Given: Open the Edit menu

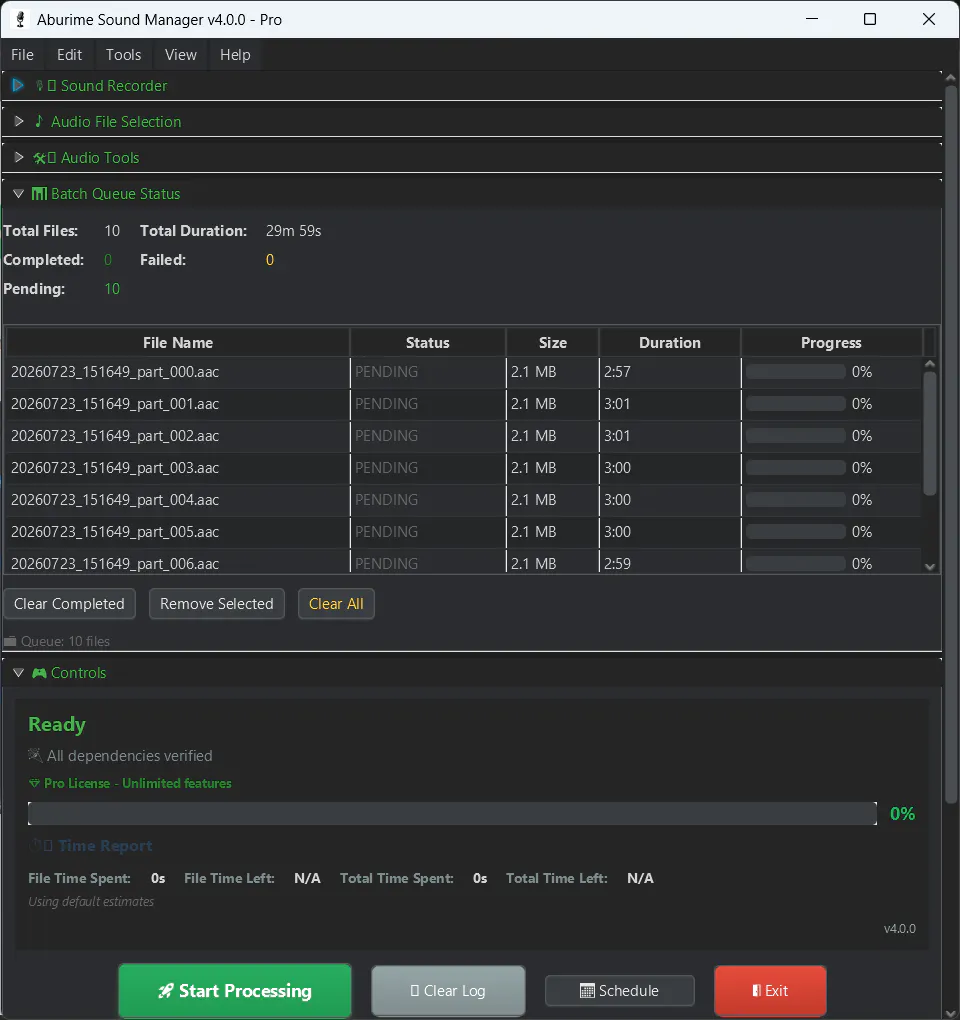Looking at the screenshot, I should click(69, 55).
